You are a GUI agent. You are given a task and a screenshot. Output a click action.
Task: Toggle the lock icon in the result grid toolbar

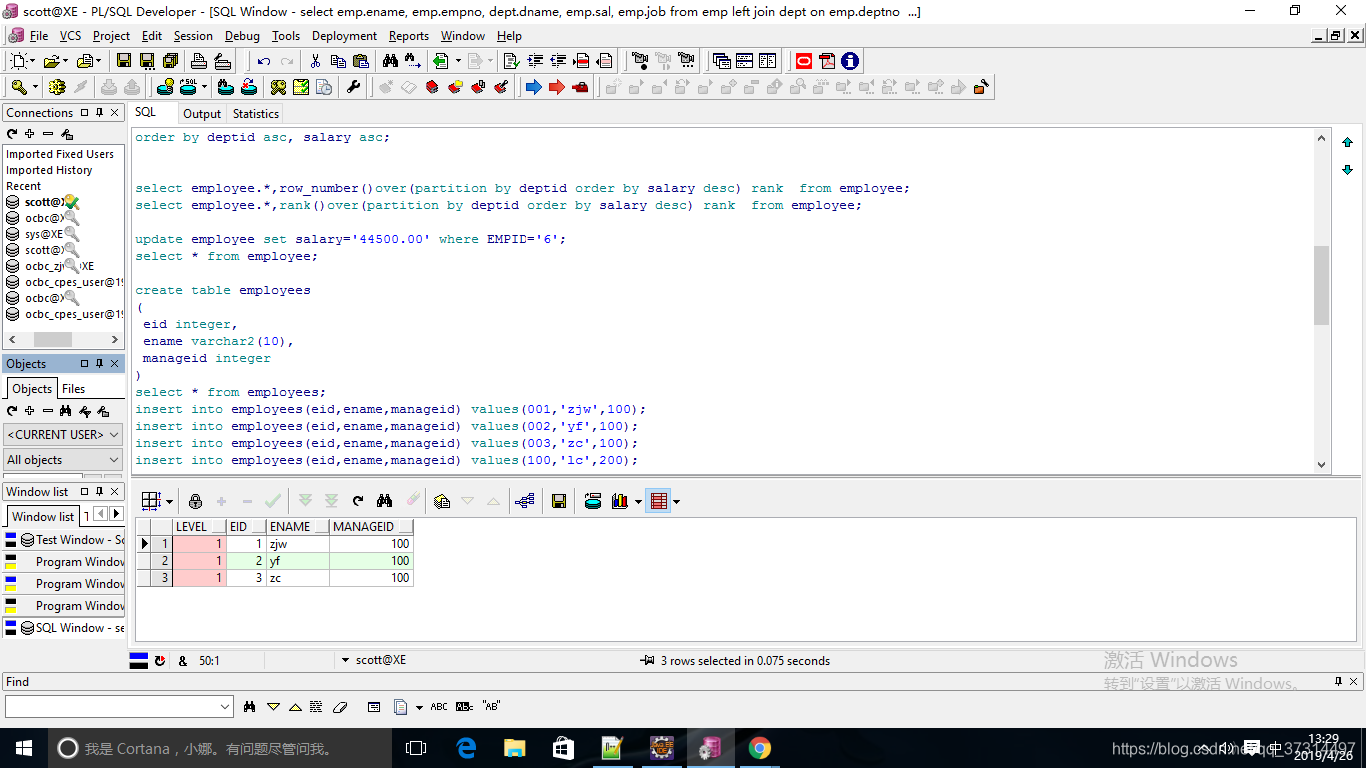click(x=195, y=502)
